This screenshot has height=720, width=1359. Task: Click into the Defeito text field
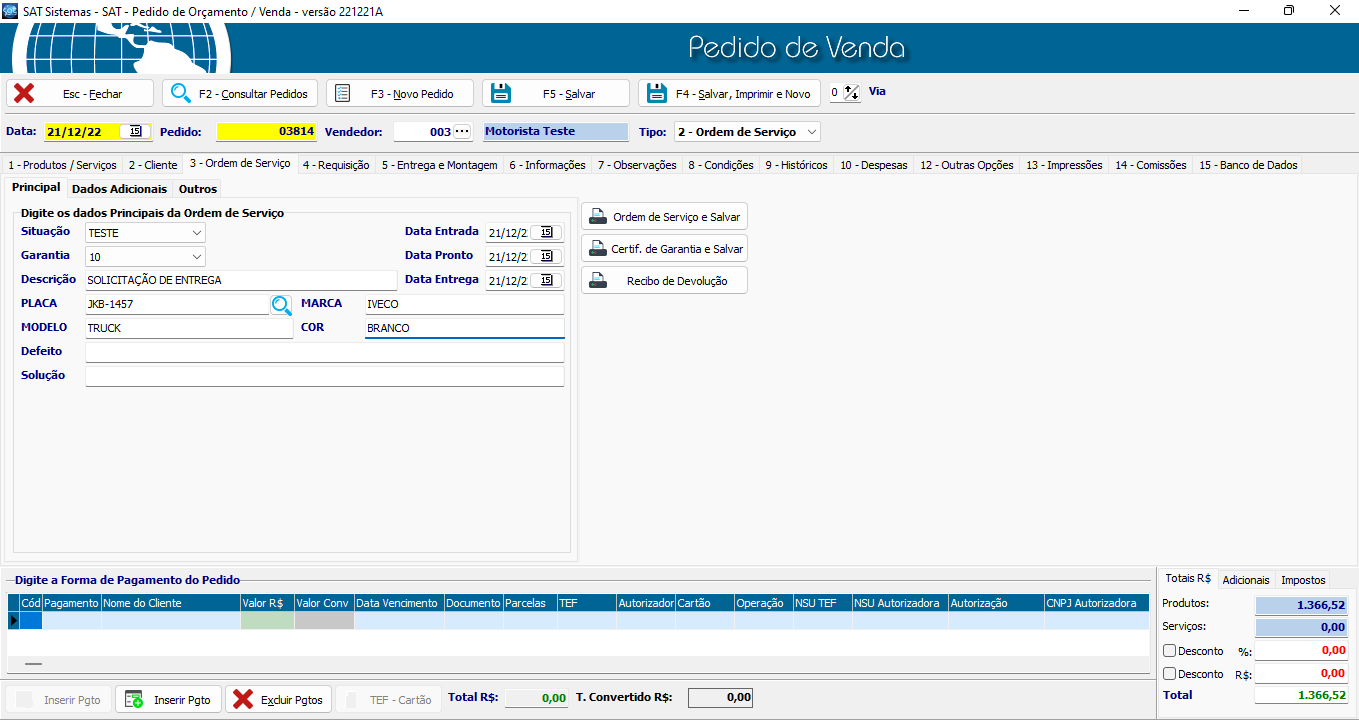(324, 352)
